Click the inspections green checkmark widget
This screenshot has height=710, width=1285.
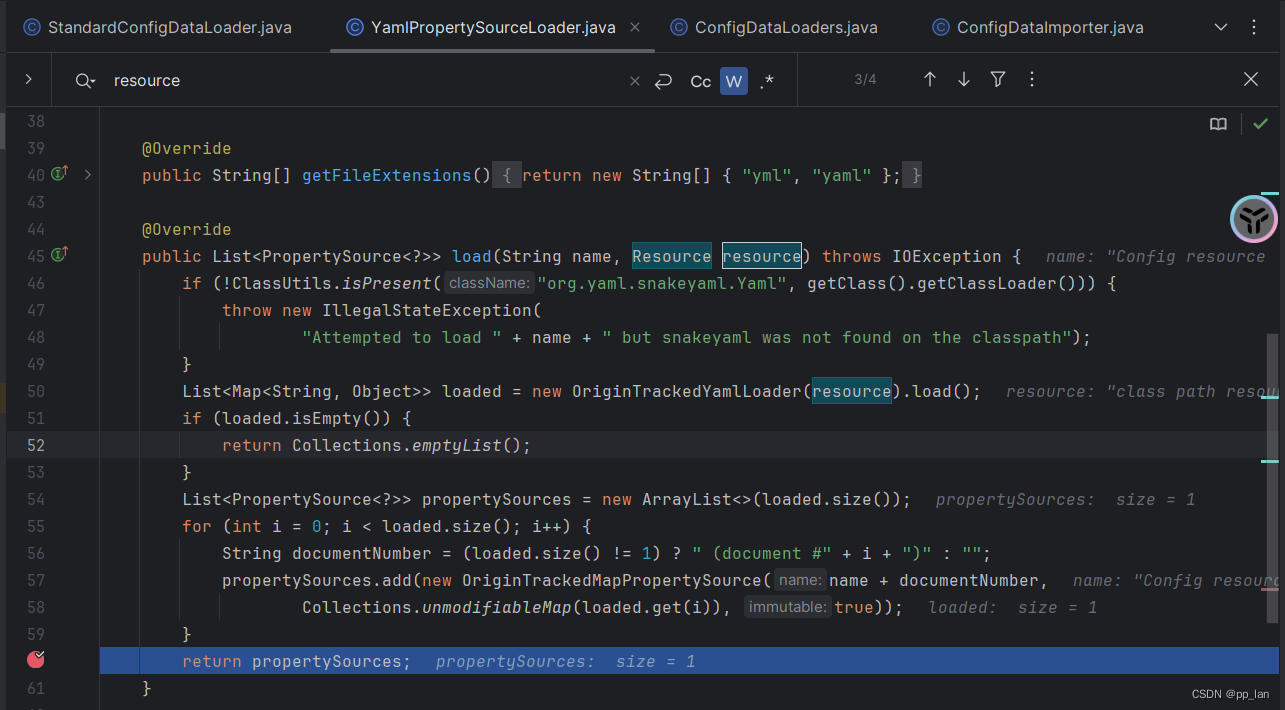1260,124
